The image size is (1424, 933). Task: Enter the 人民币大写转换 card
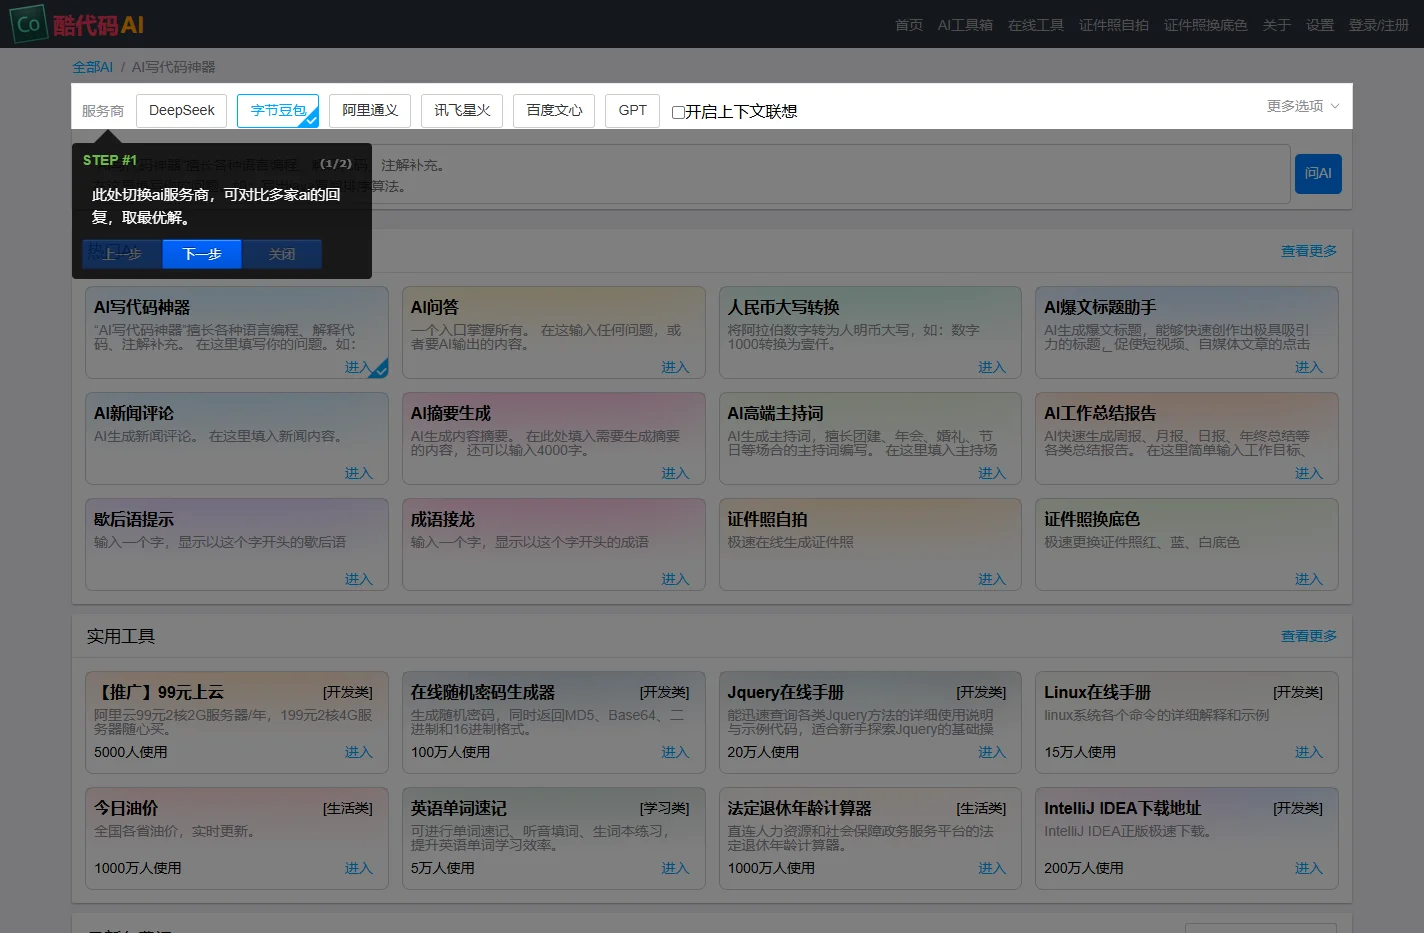pyautogui.click(x=992, y=367)
